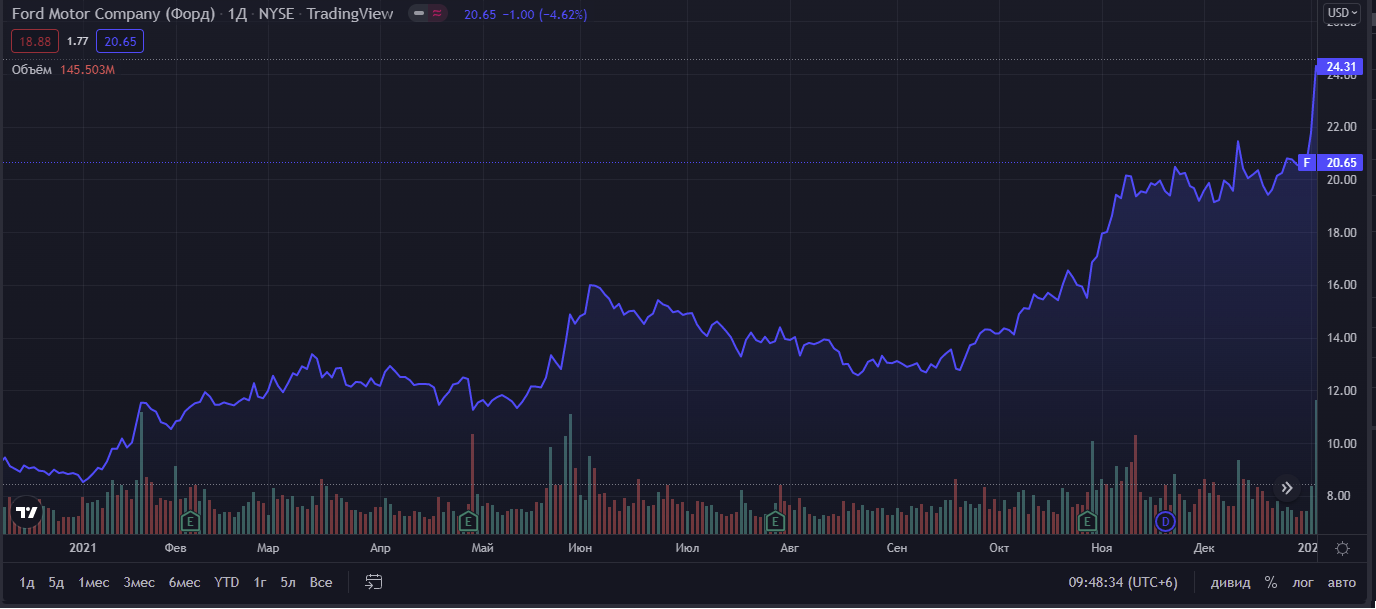
Task: Click the Июл label on the time axis
Action: [687, 548]
